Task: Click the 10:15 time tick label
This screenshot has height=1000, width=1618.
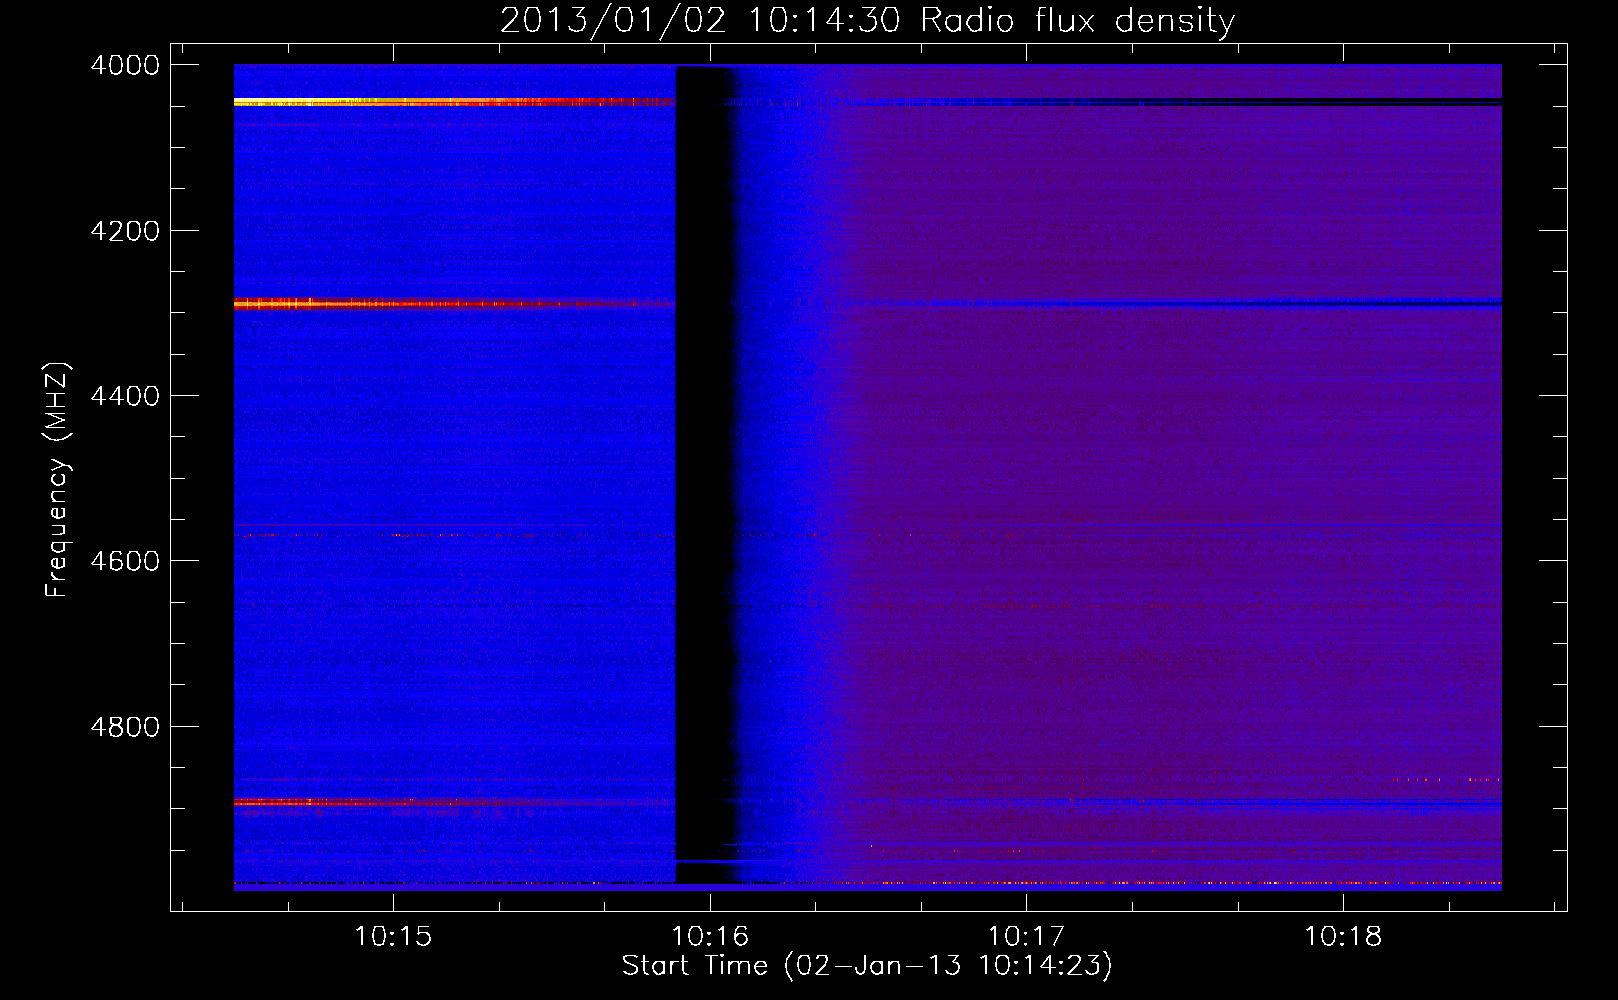Action: pos(393,937)
